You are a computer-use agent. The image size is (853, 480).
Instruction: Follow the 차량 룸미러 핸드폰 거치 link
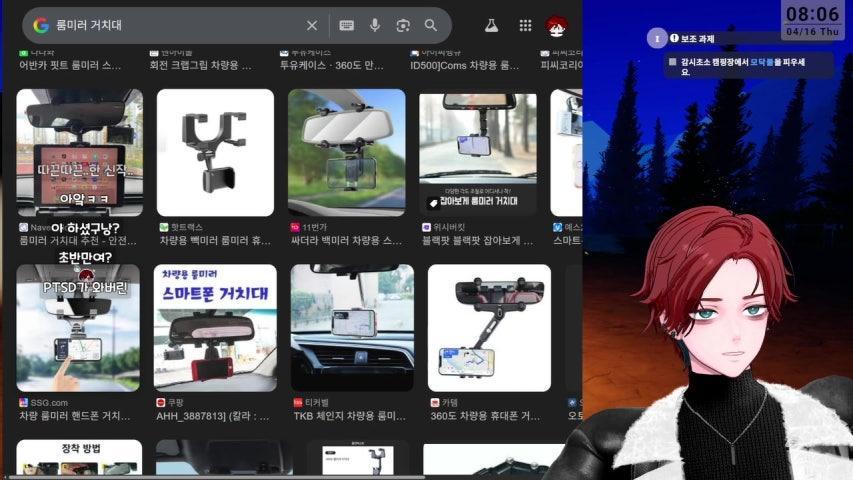(x=75, y=416)
